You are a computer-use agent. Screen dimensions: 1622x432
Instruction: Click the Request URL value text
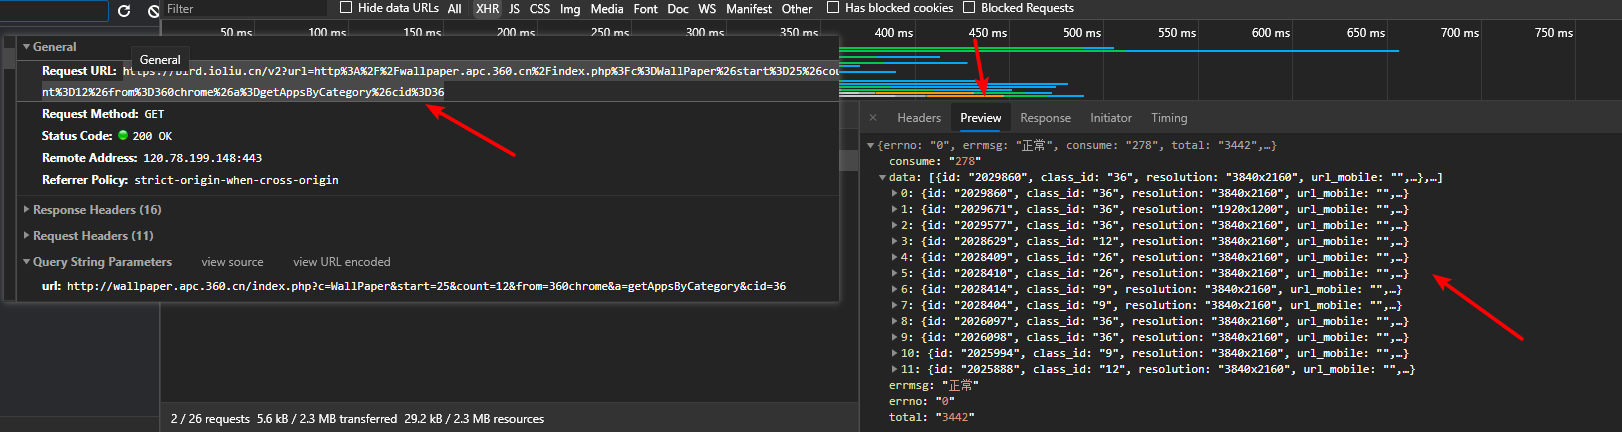tap(480, 81)
